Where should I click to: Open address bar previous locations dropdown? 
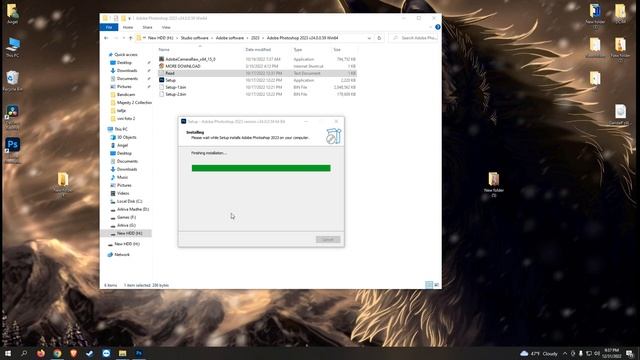point(369,38)
